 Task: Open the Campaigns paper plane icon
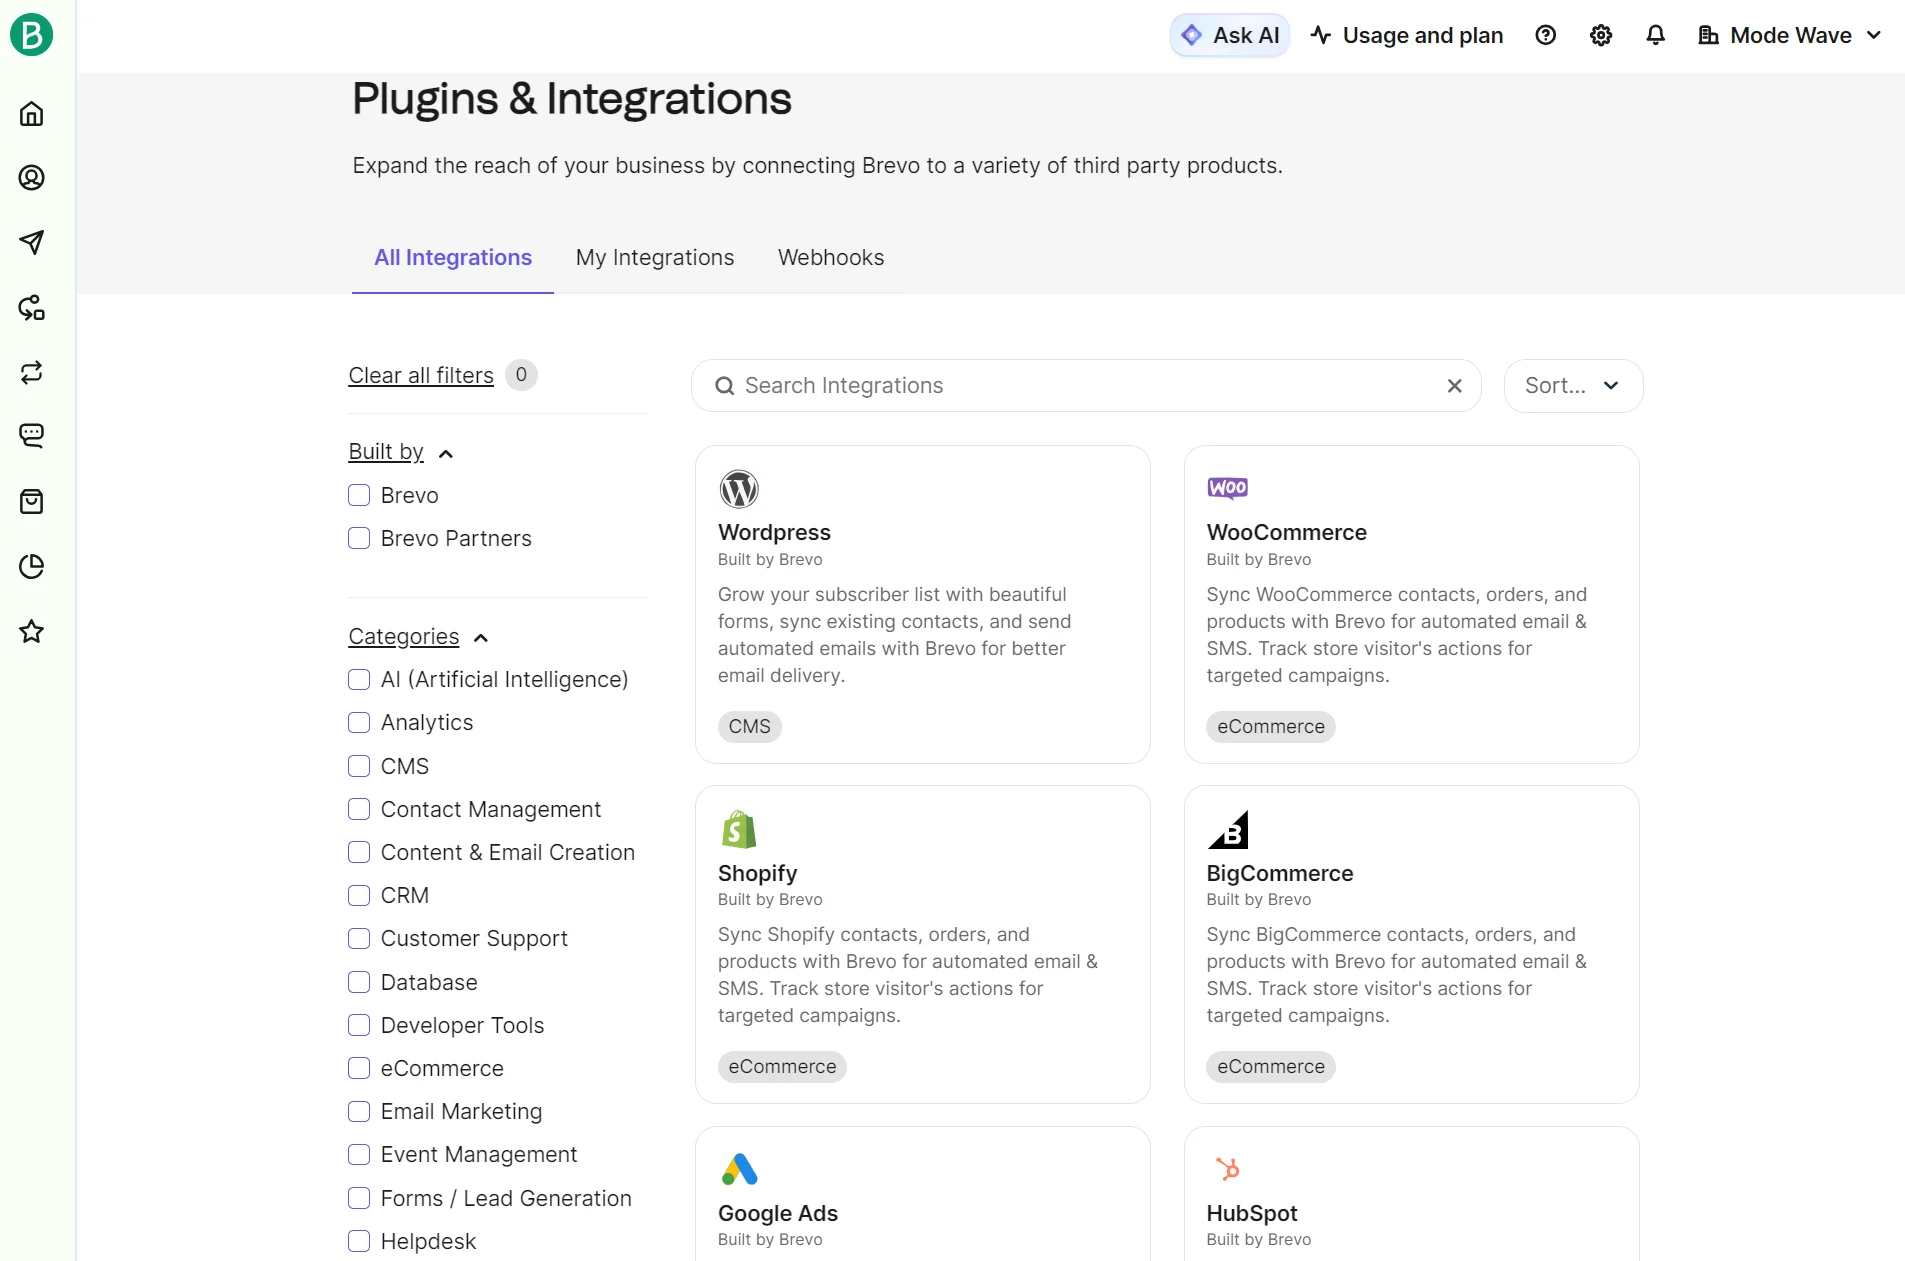pyautogui.click(x=32, y=243)
